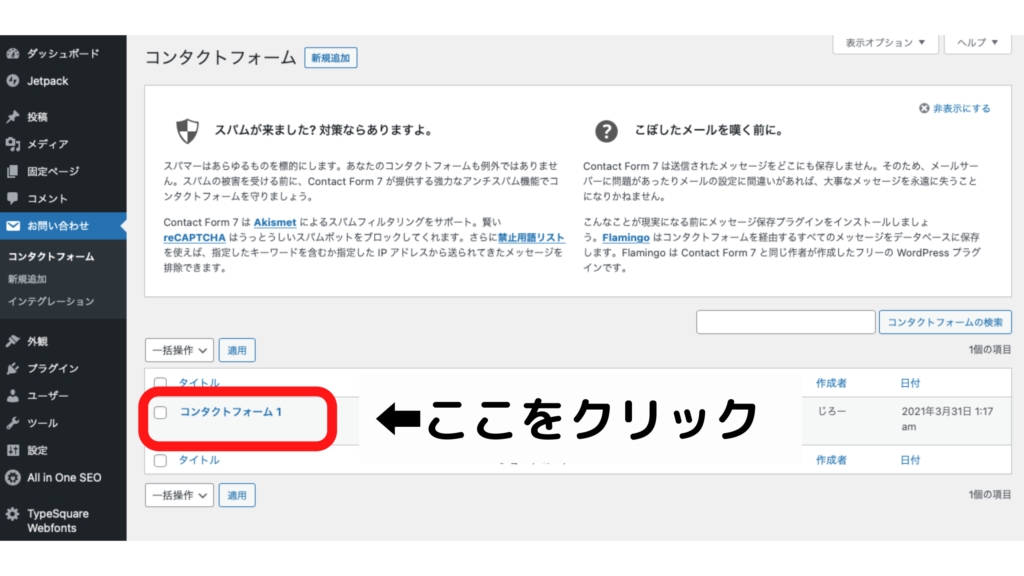
Task: Click the 新規追加 button next to the page title
Action: (x=330, y=58)
